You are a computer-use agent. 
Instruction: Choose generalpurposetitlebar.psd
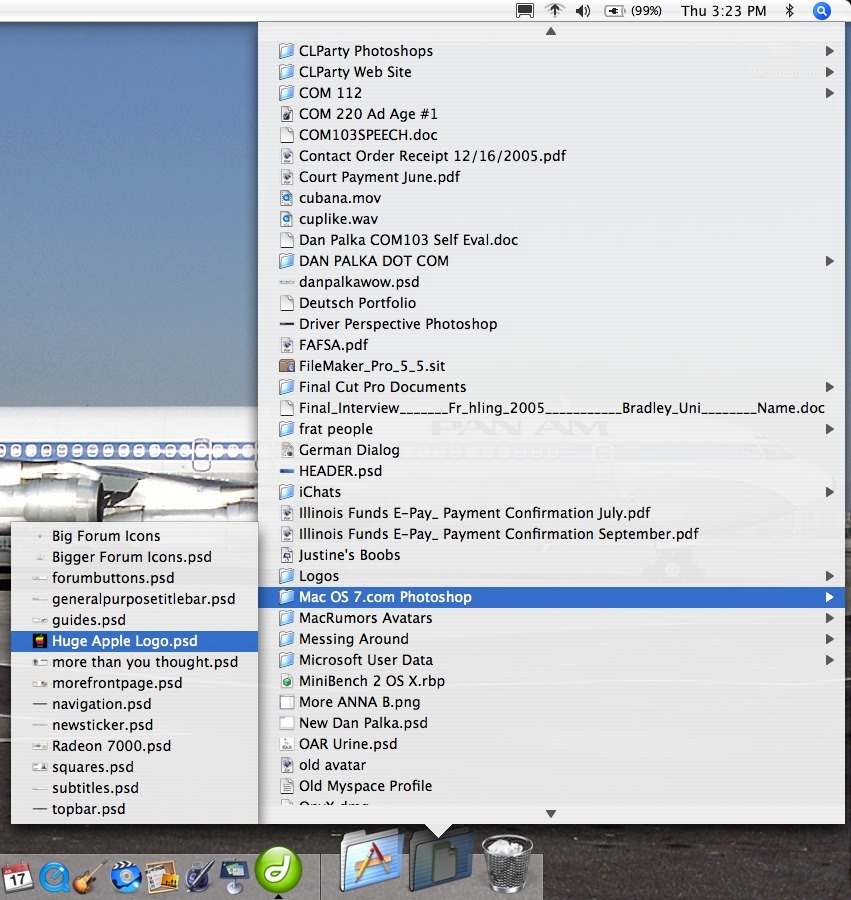click(134, 599)
